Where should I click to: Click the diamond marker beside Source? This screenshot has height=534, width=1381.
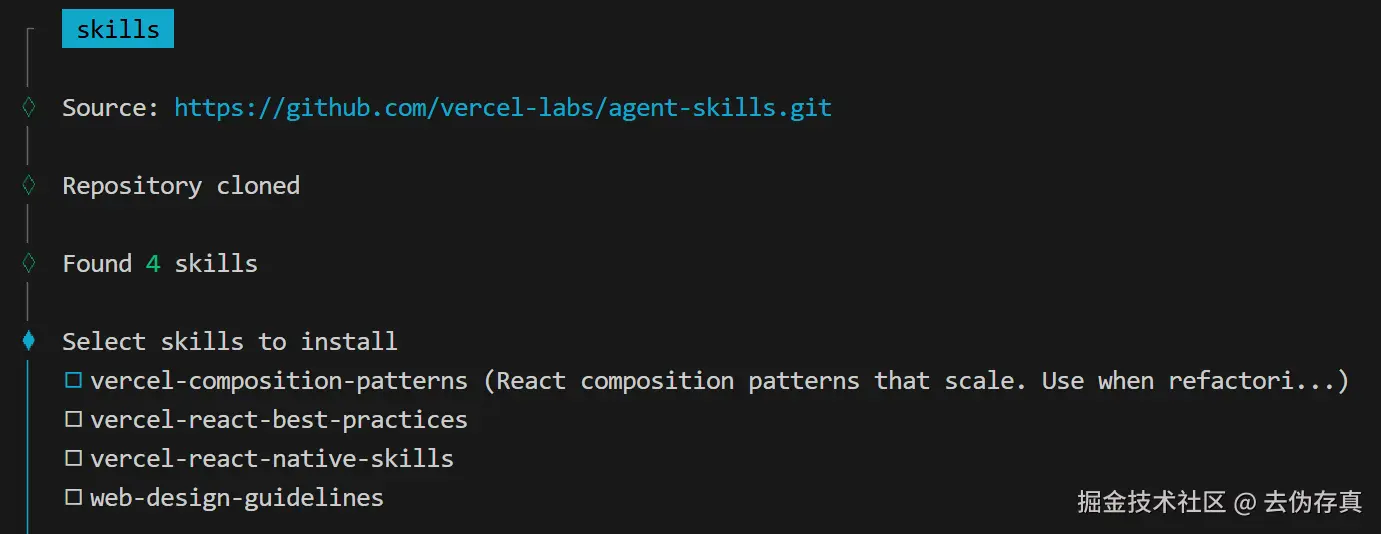[x=29, y=107]
